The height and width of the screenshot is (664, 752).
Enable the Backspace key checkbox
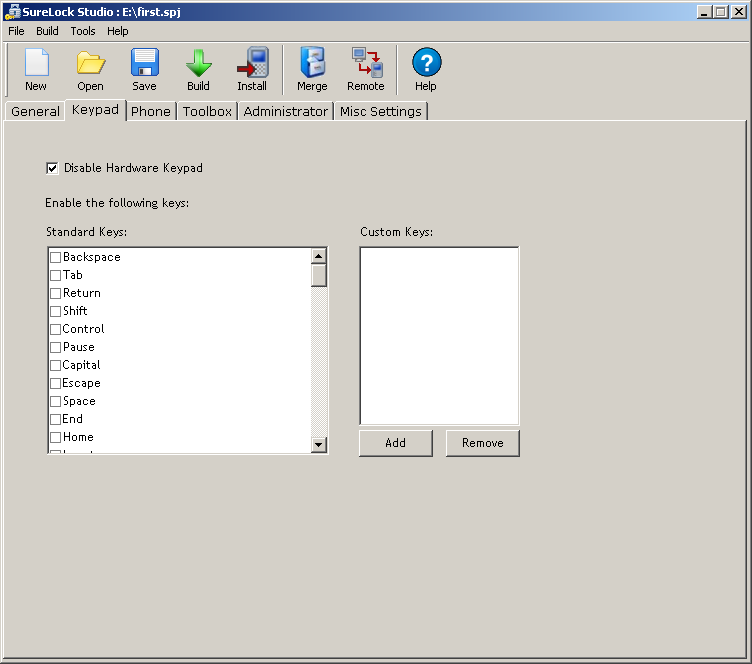point(56,257)
